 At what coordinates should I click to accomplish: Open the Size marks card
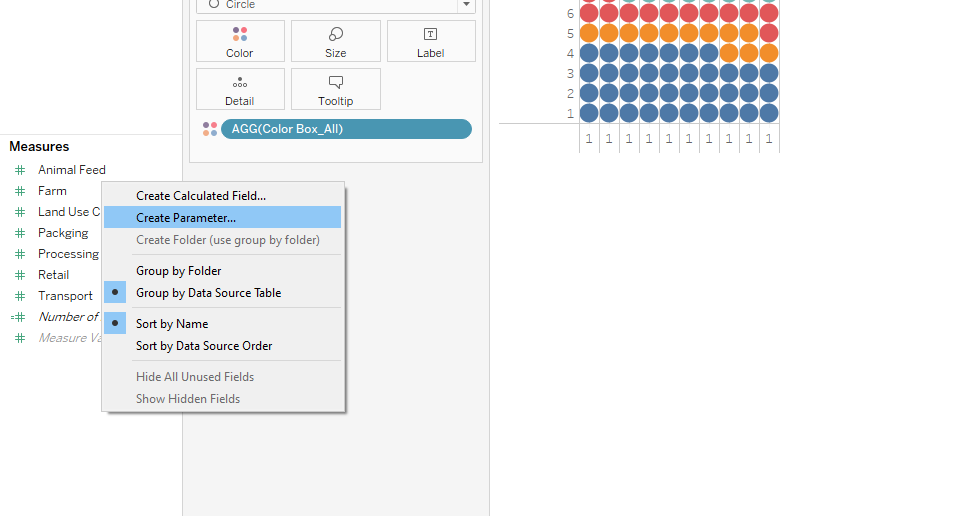pyautogui.click(x=335, y=41)
